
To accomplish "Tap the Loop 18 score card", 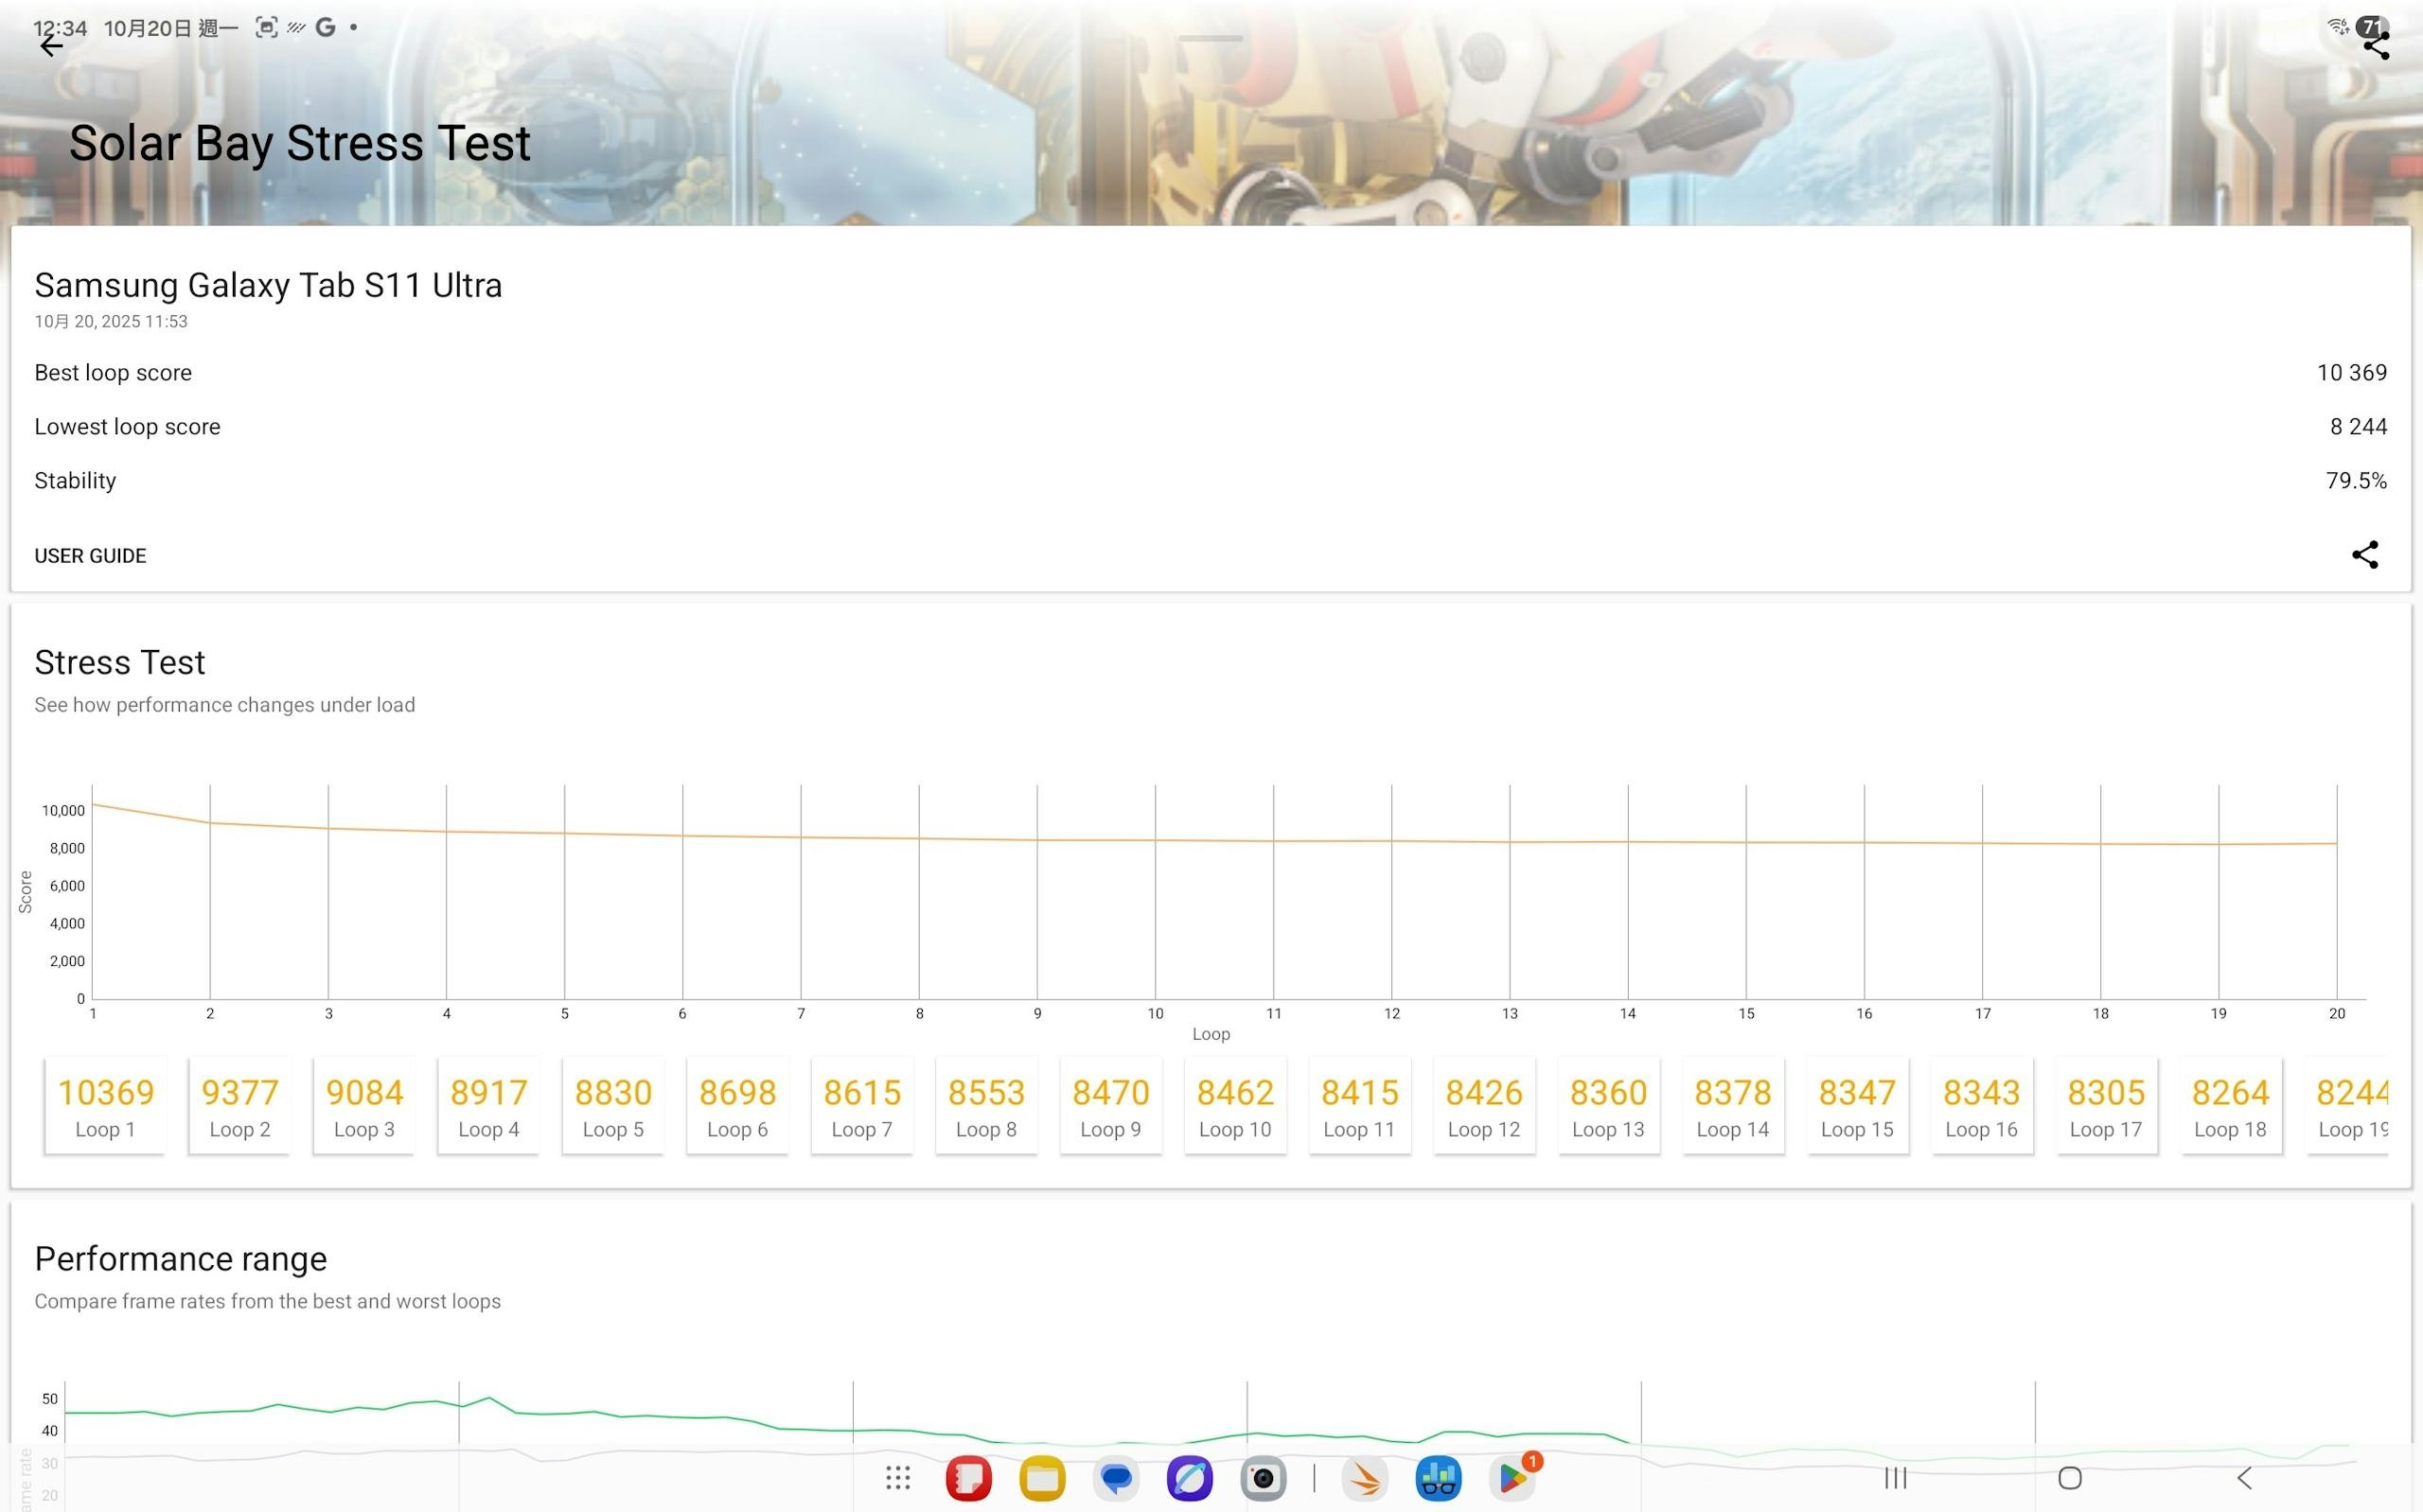I will tap(2230, 1106).
